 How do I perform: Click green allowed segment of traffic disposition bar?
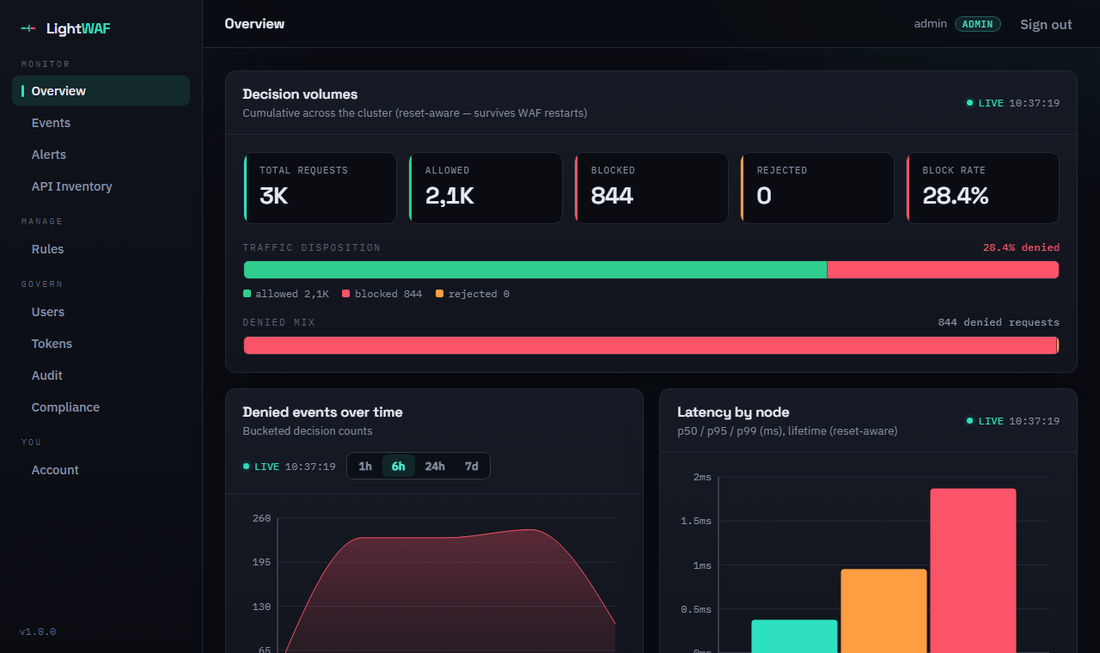535,270
